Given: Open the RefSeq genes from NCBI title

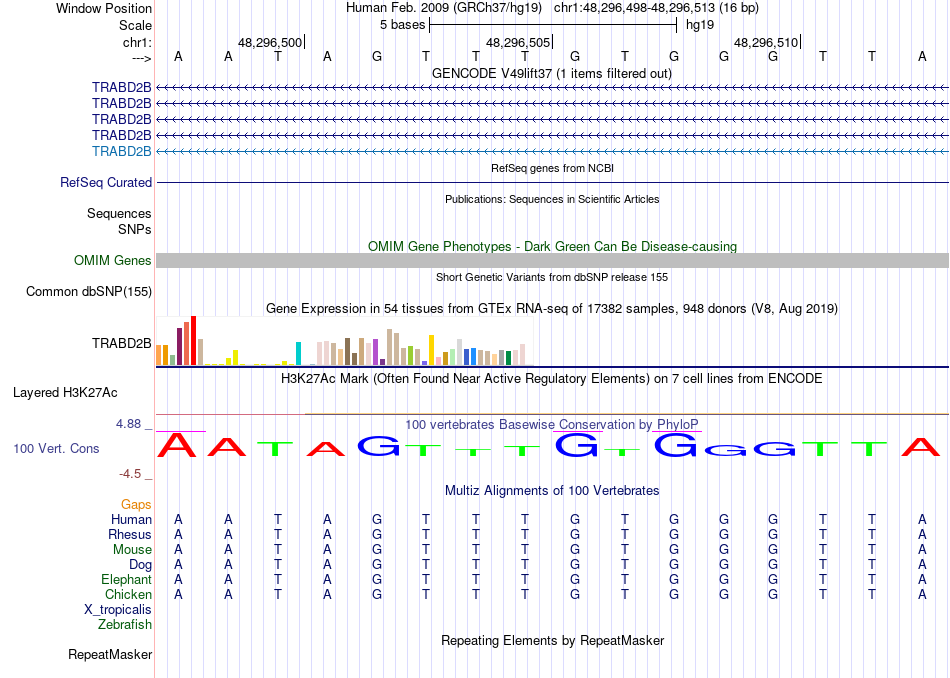Looking at the screenshot, I should [x=552, y=168].
